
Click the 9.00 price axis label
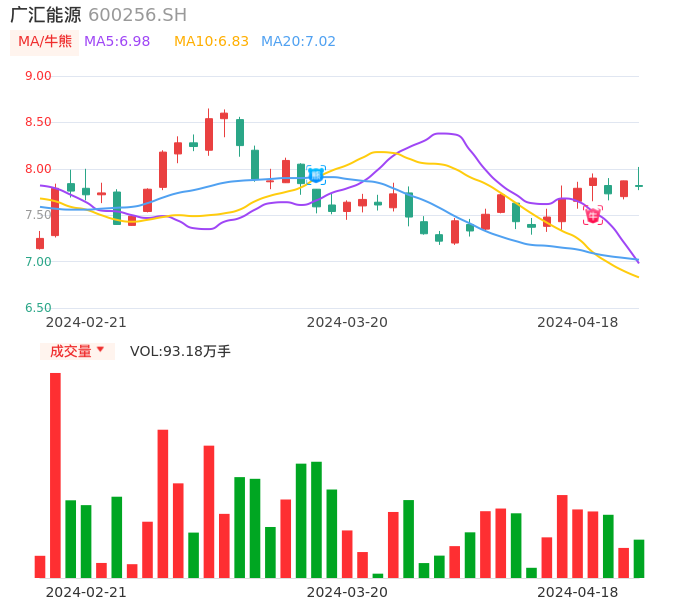click(38, 76)
